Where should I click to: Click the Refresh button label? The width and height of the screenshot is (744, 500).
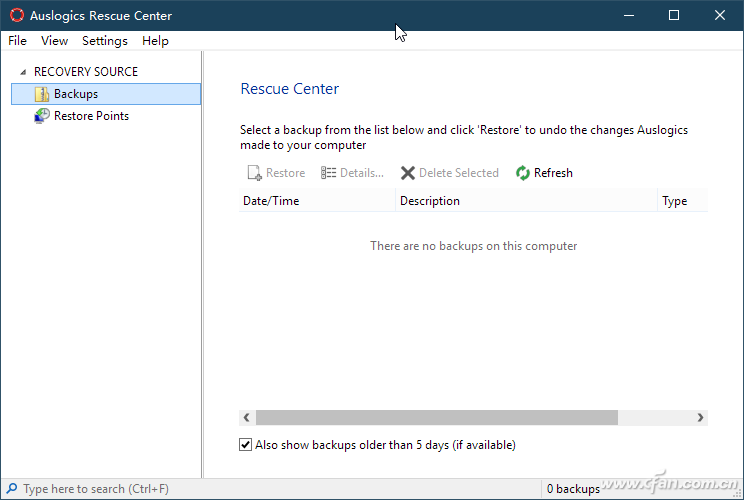pyautogui.click(x=553, y=173)
